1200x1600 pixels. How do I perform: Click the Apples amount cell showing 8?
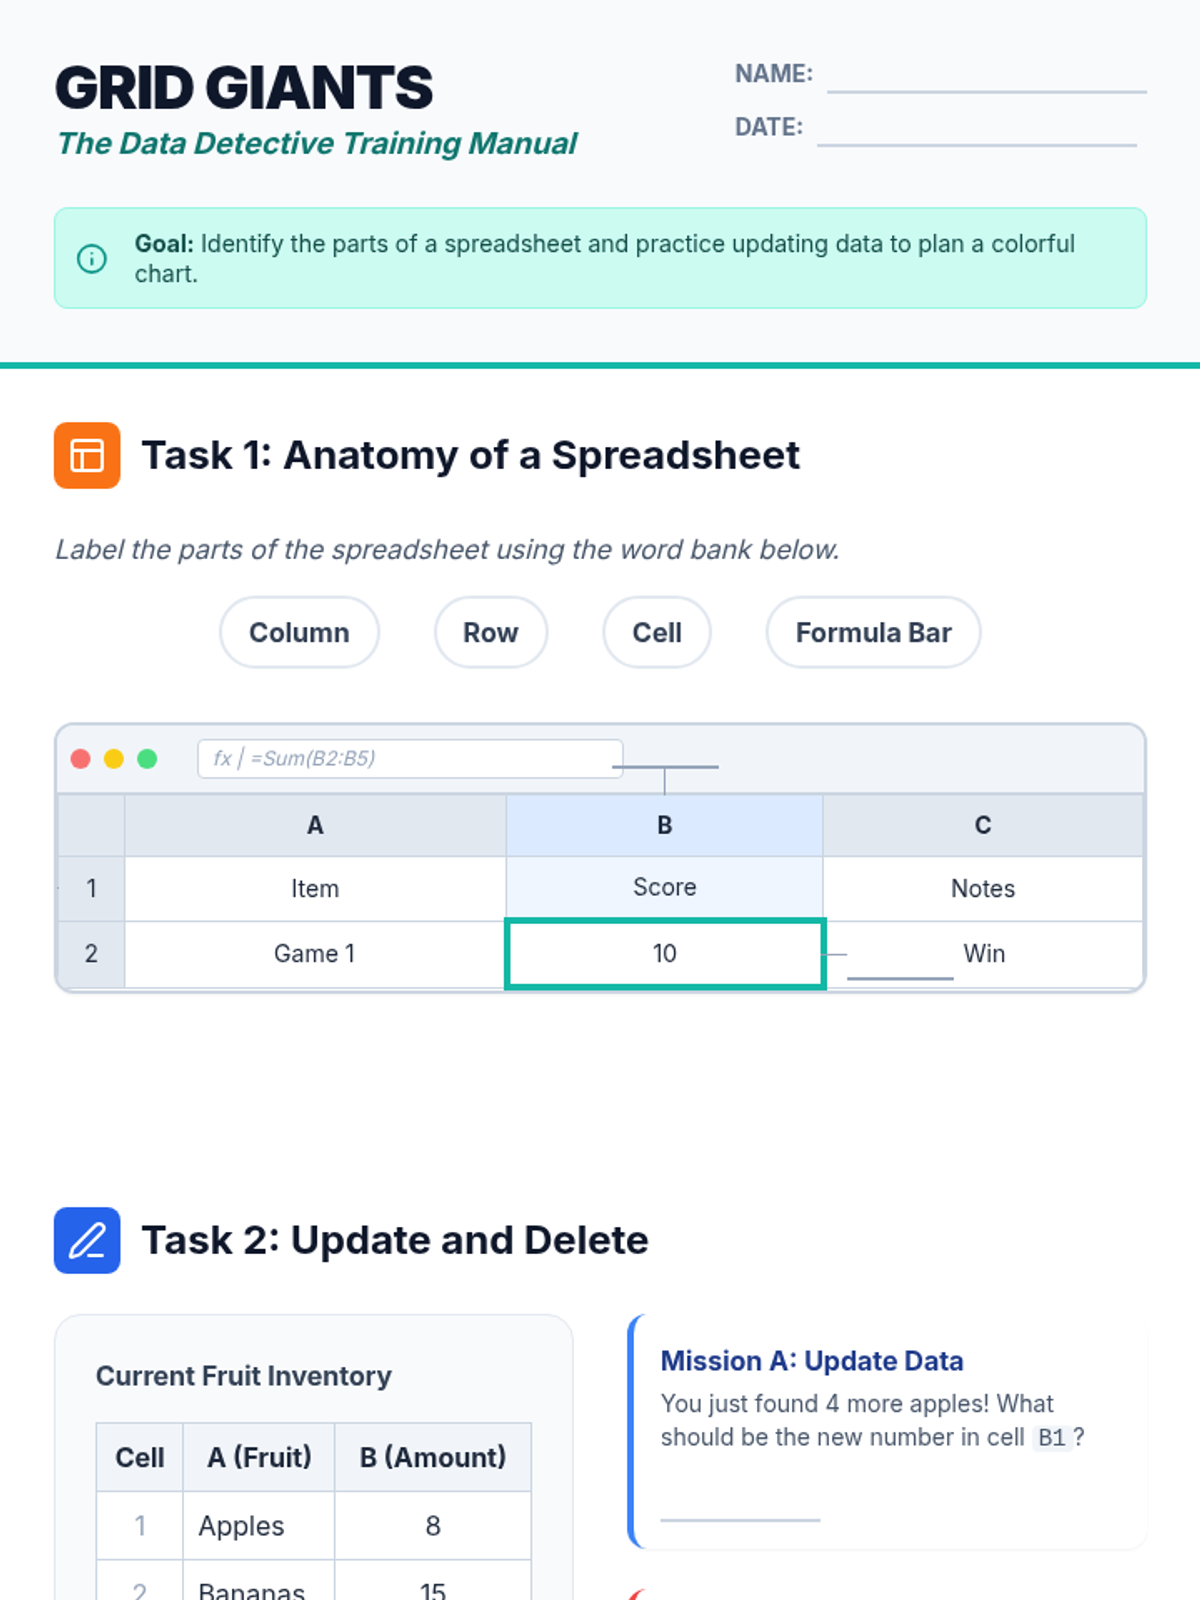click(x=433, y=1526)
